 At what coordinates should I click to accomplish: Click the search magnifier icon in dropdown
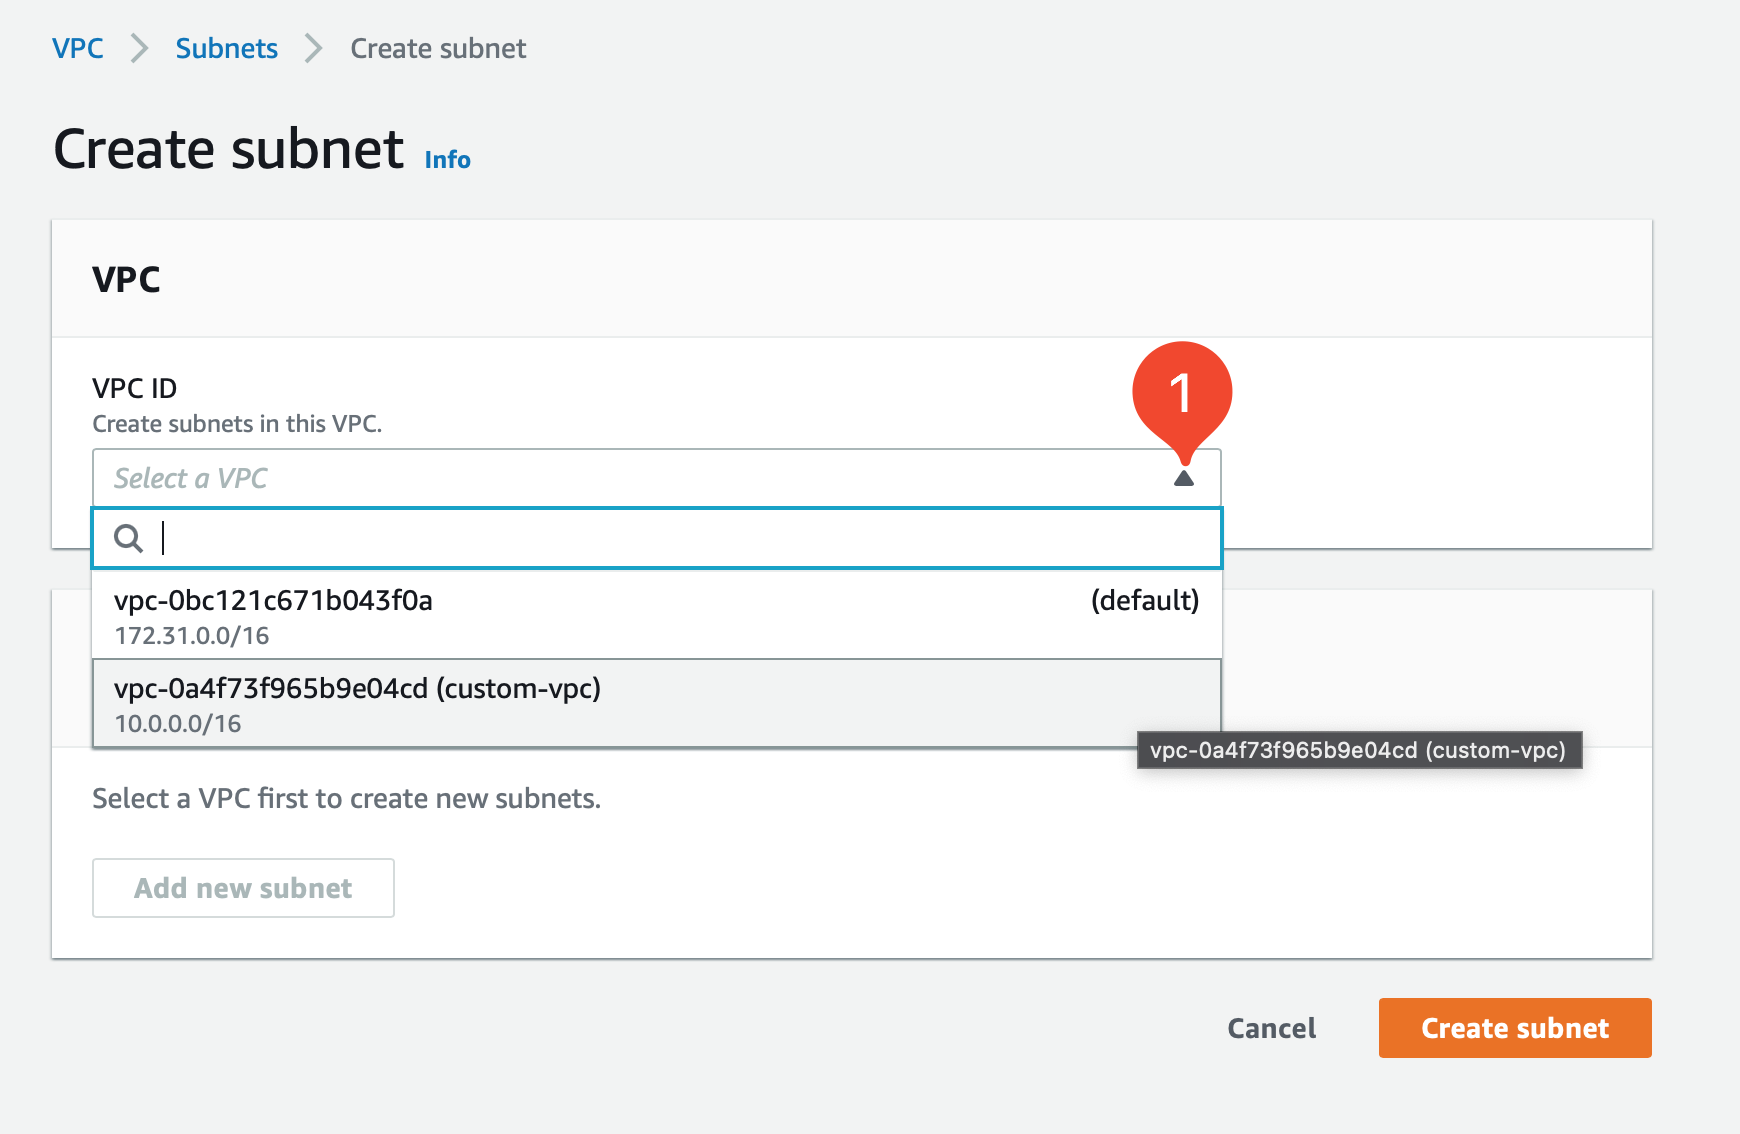[126, 538]
